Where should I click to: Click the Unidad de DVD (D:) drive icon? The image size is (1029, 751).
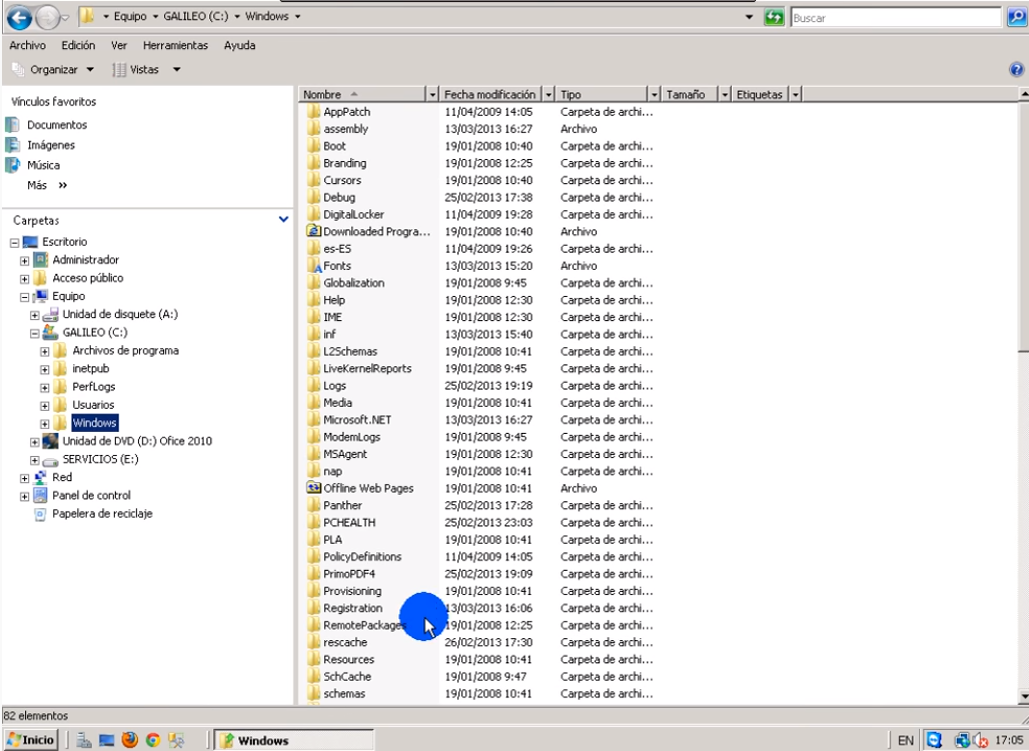[x=51, y=441]
